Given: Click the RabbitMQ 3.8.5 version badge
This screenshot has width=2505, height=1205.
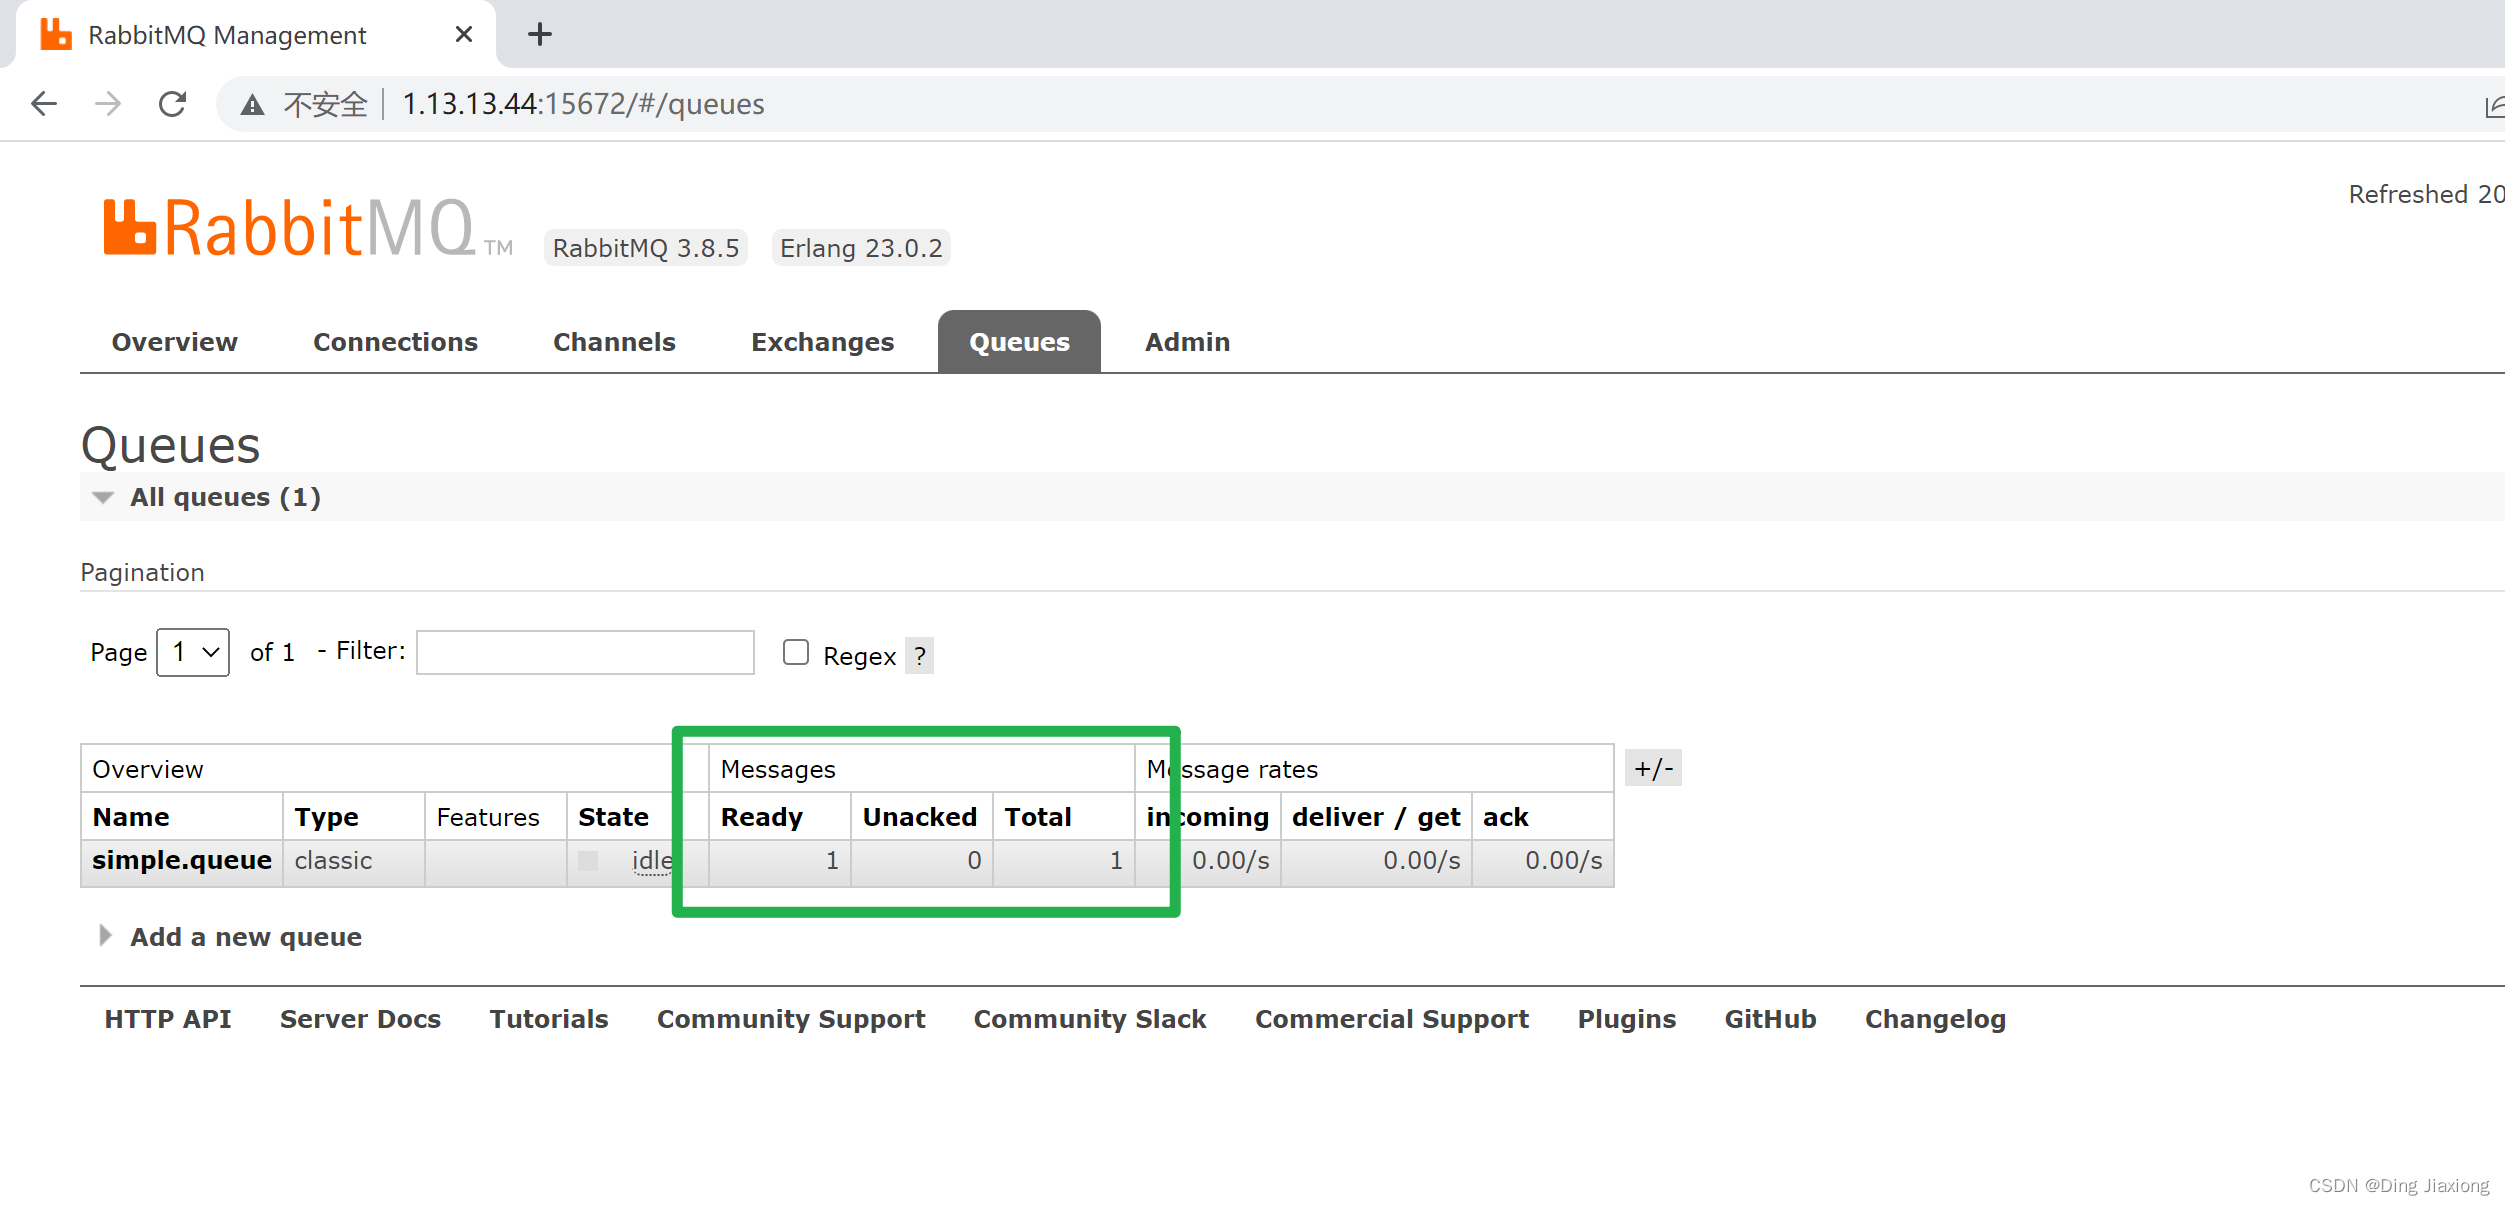Looking at the screenshot, I should (x=646, y=248).
